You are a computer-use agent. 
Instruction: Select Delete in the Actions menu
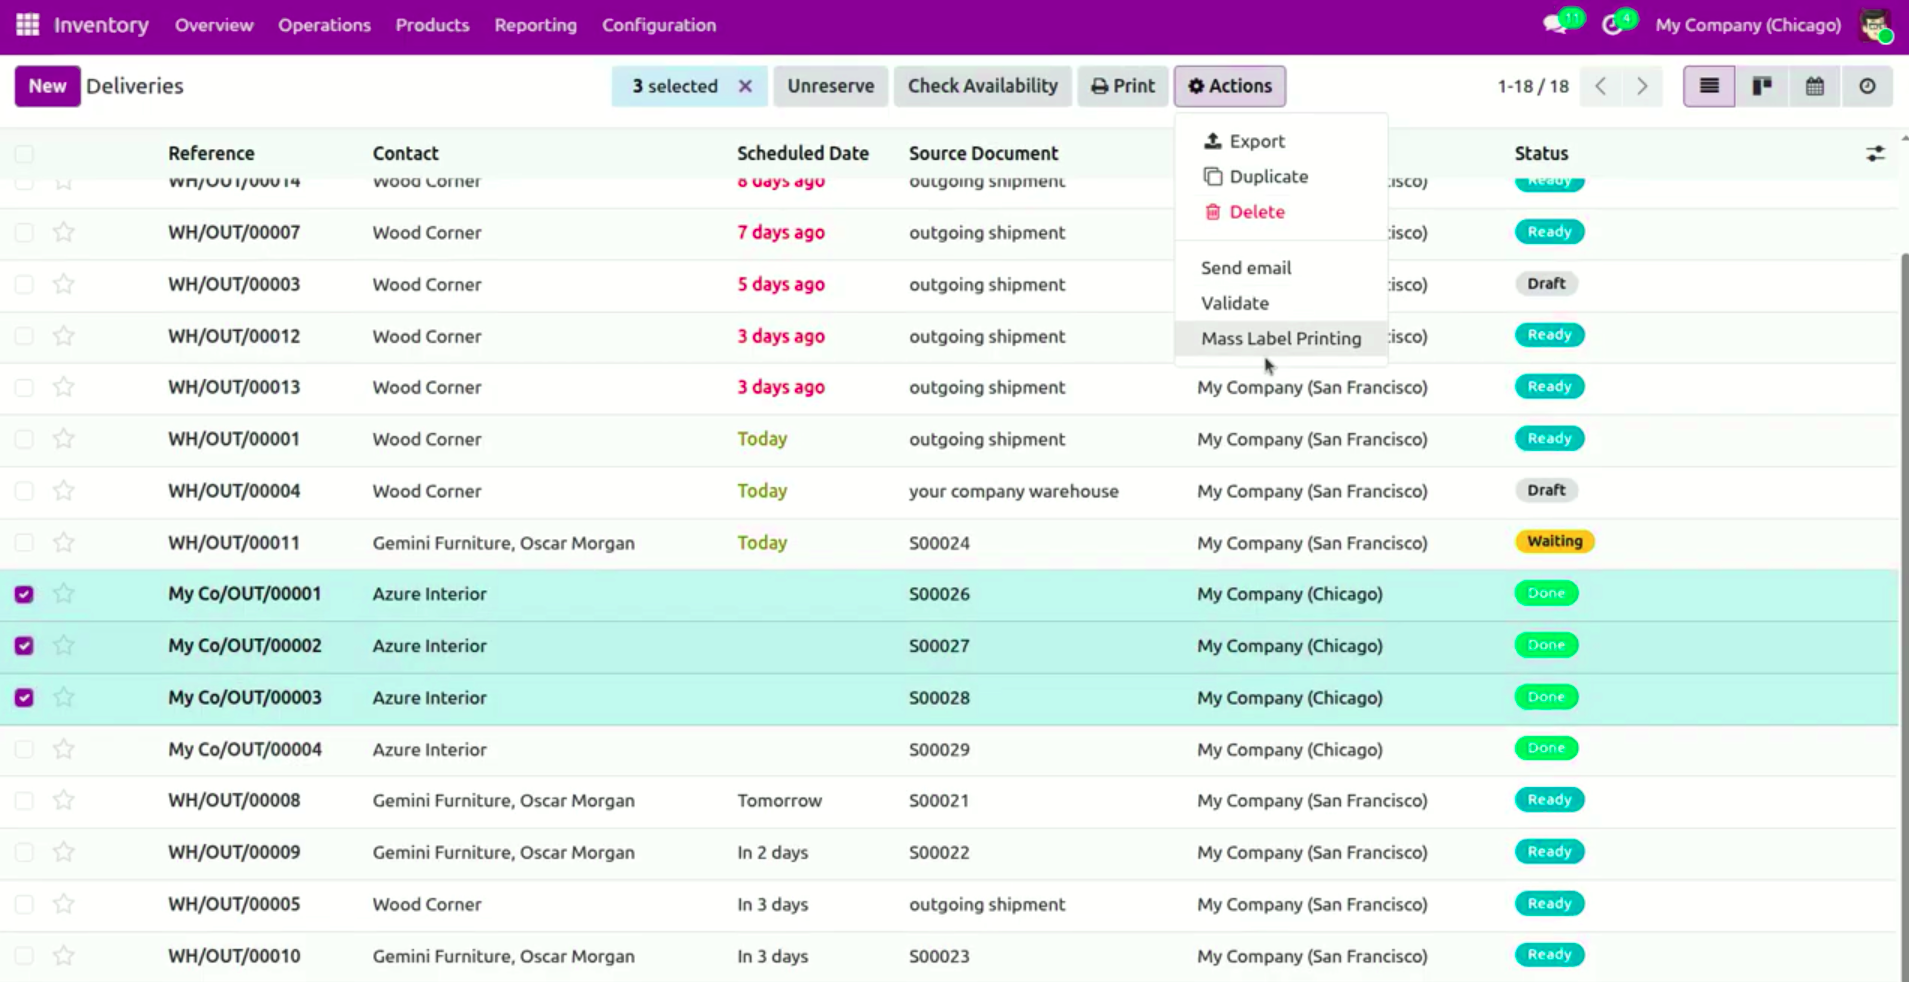tap(1256, 212)
